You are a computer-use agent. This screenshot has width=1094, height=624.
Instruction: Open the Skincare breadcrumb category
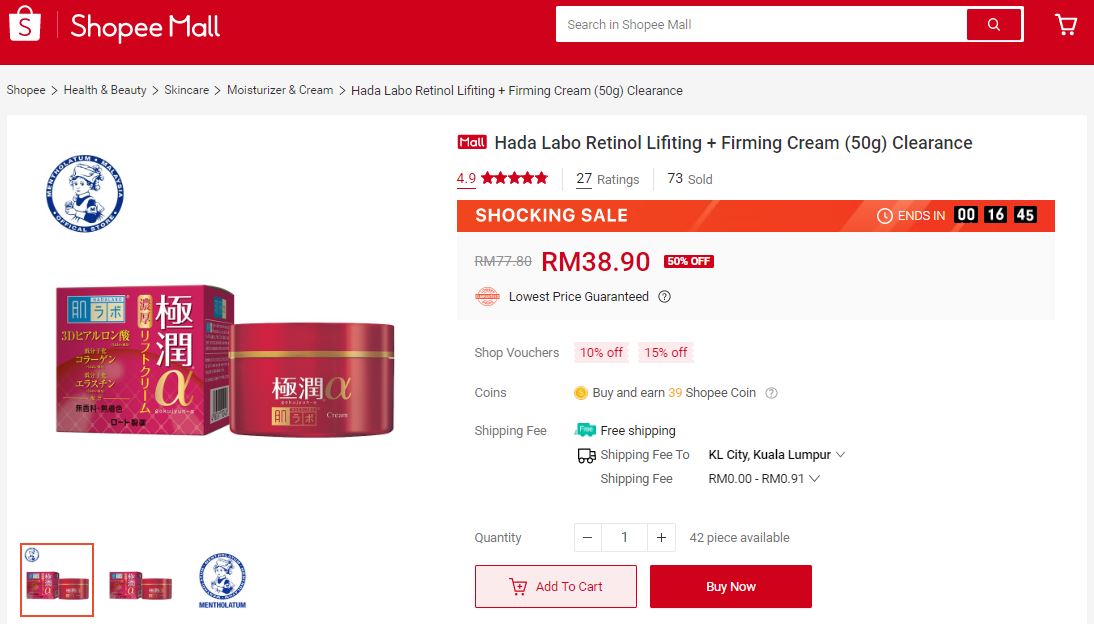(186, 90)
